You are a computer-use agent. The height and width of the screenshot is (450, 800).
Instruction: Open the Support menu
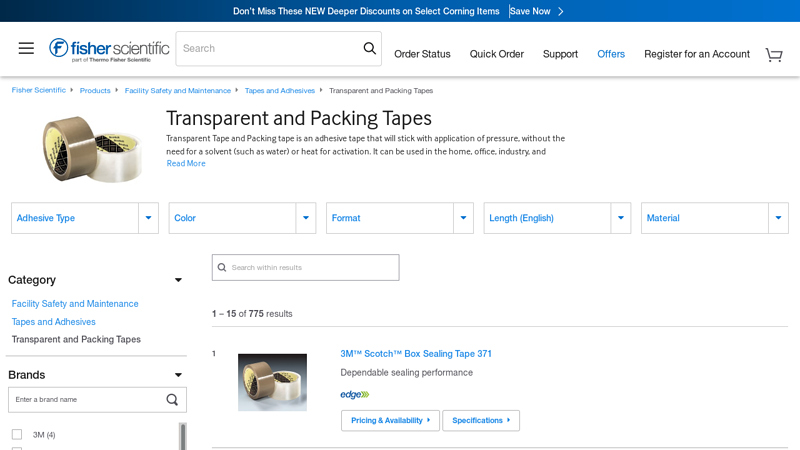click(x=560, y=54)
